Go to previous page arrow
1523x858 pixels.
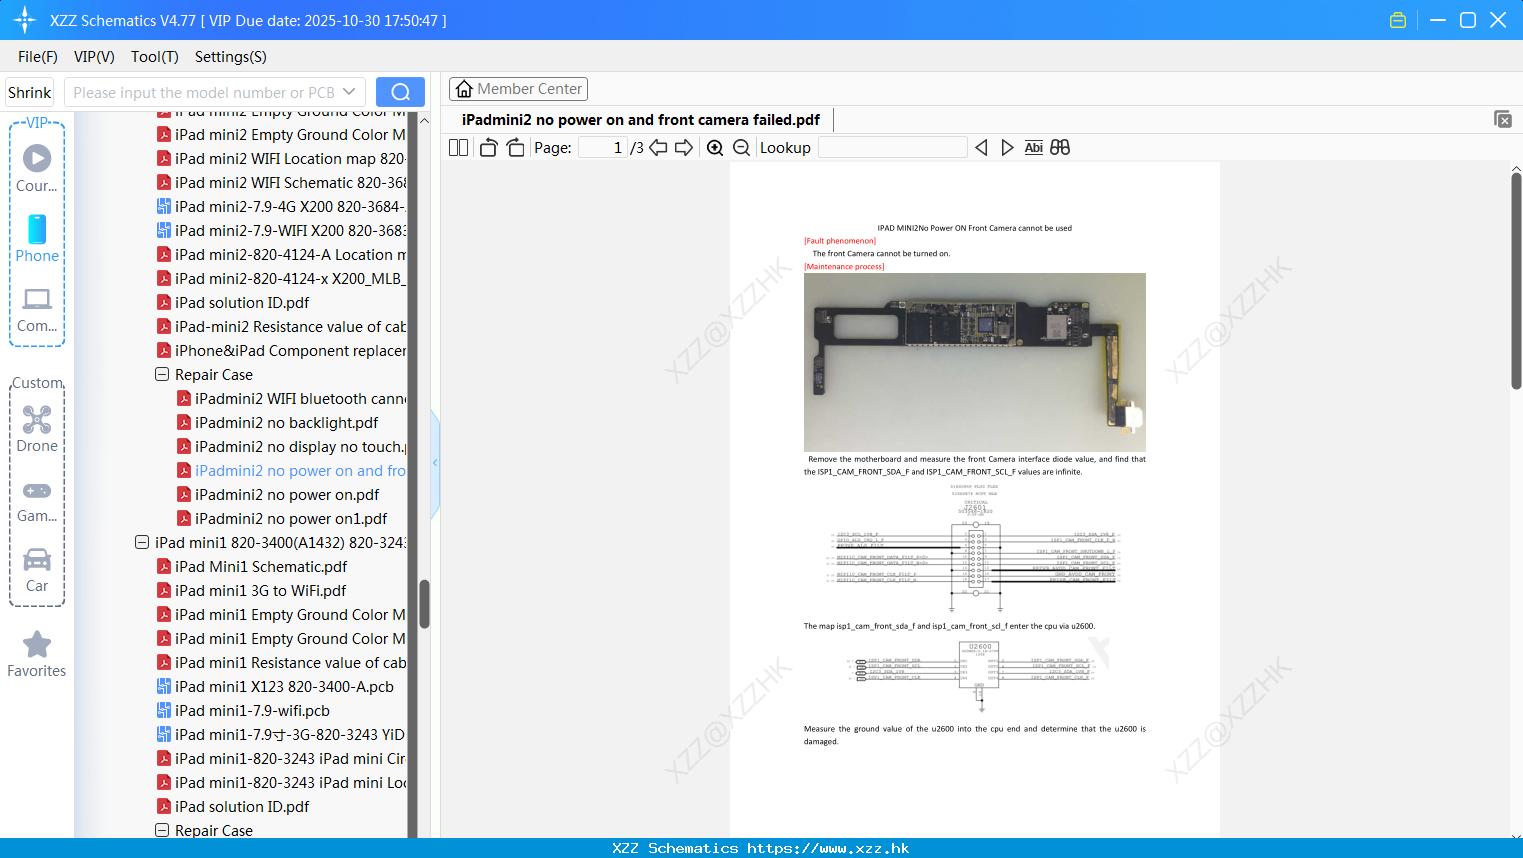[658, 147]
